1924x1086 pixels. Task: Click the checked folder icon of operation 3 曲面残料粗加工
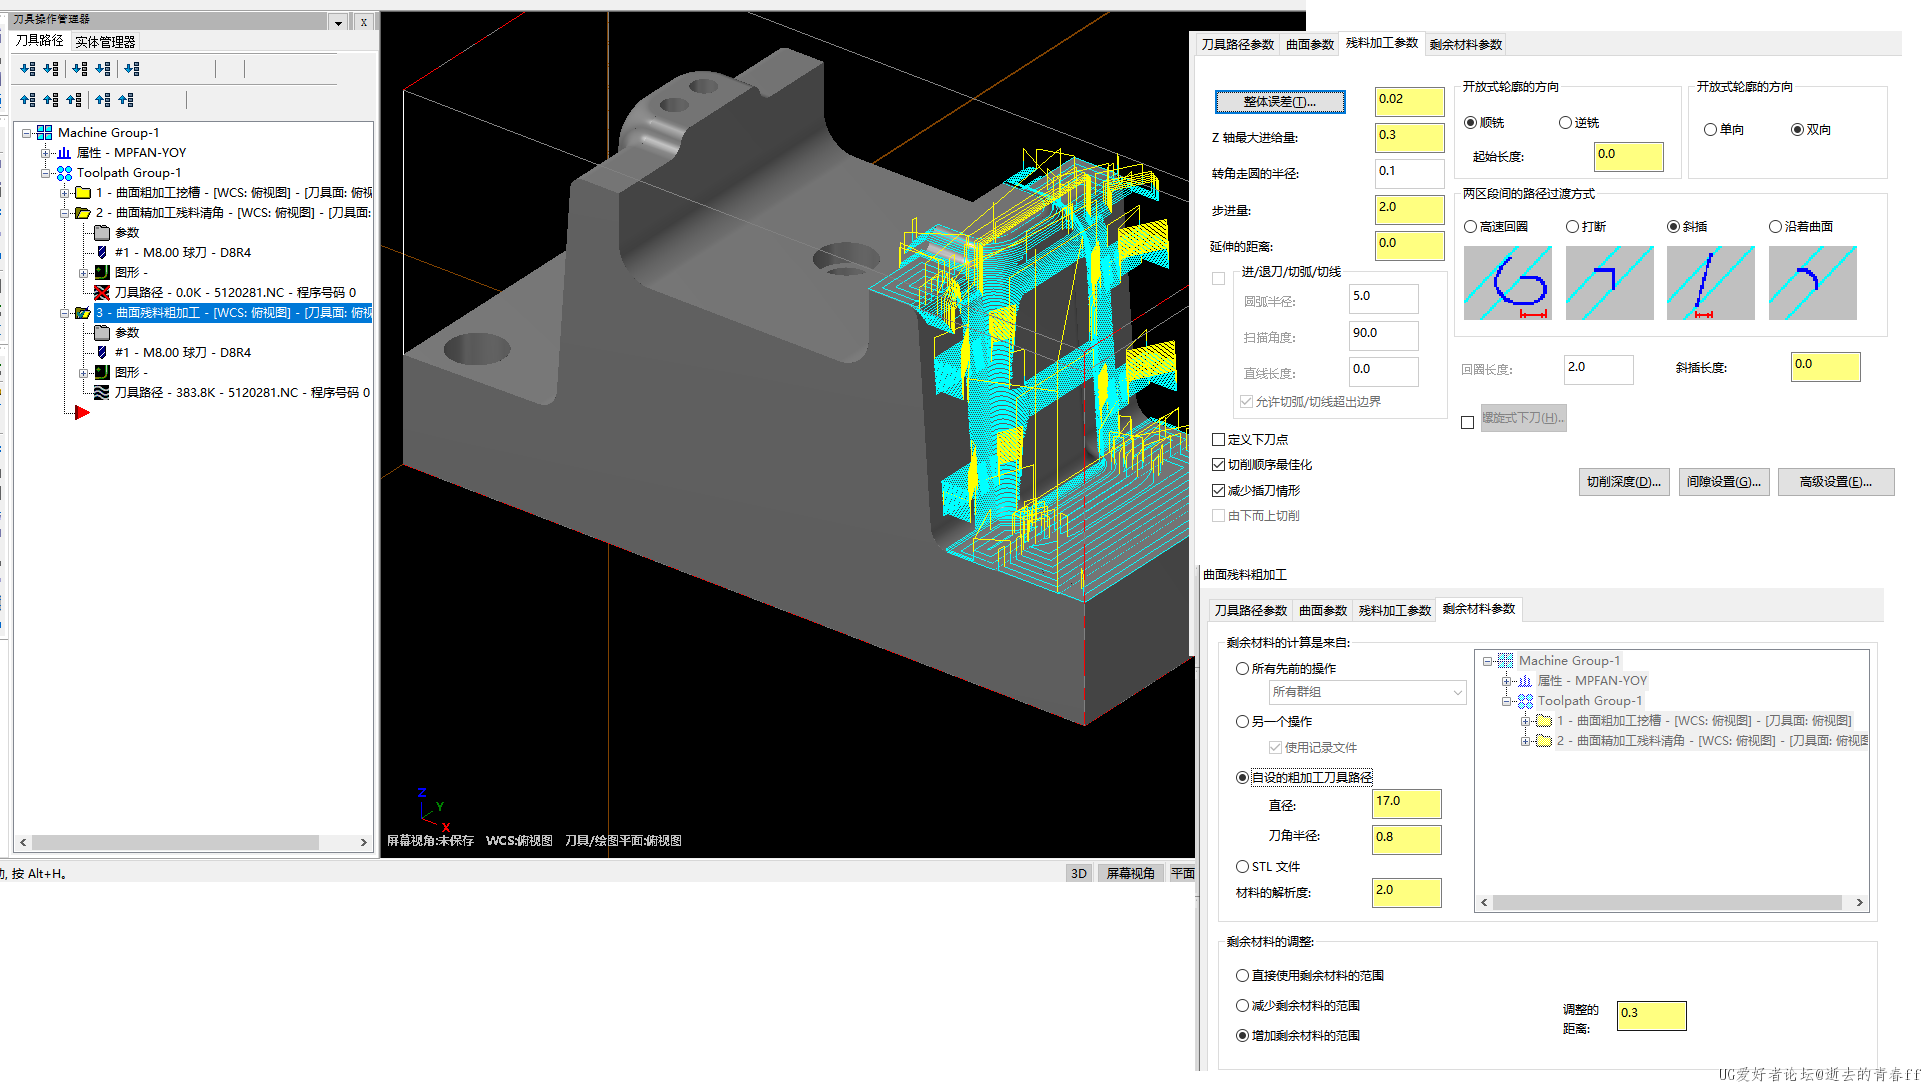[x=83, y=313]
